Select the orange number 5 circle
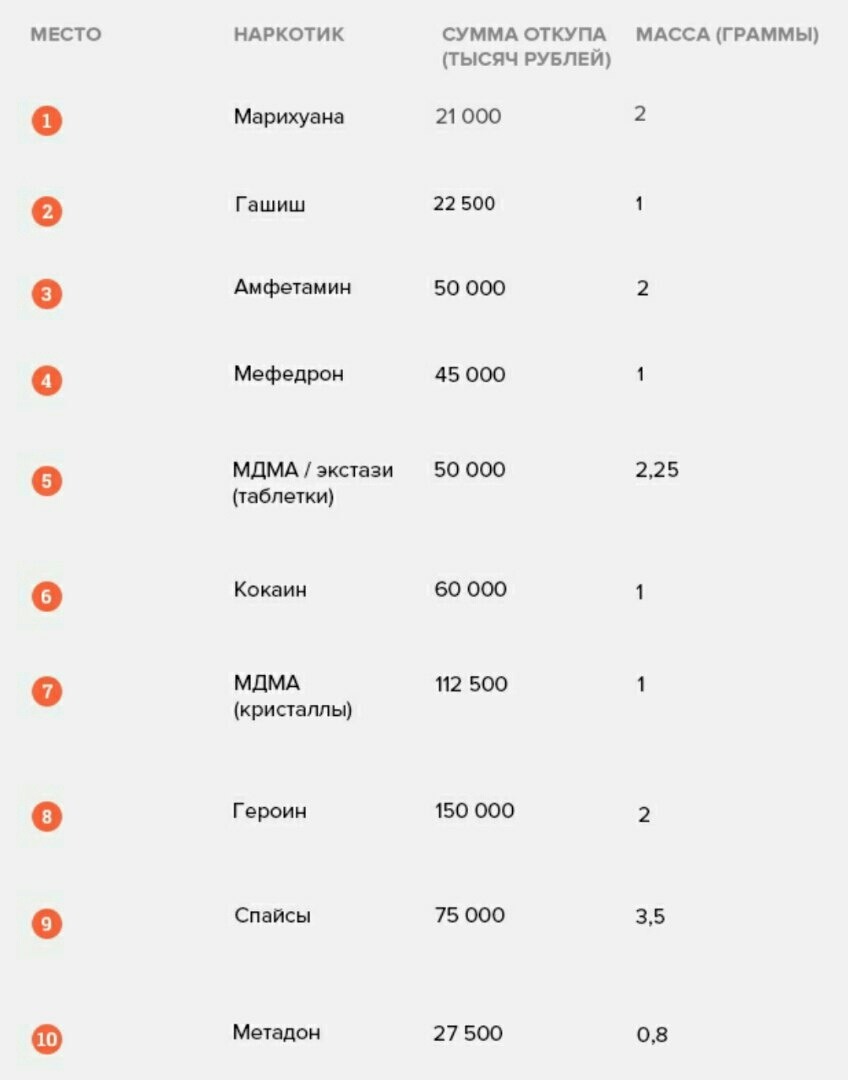Image resolution: width=848 pixels, height=1080 pixels. tap(46, 481)
